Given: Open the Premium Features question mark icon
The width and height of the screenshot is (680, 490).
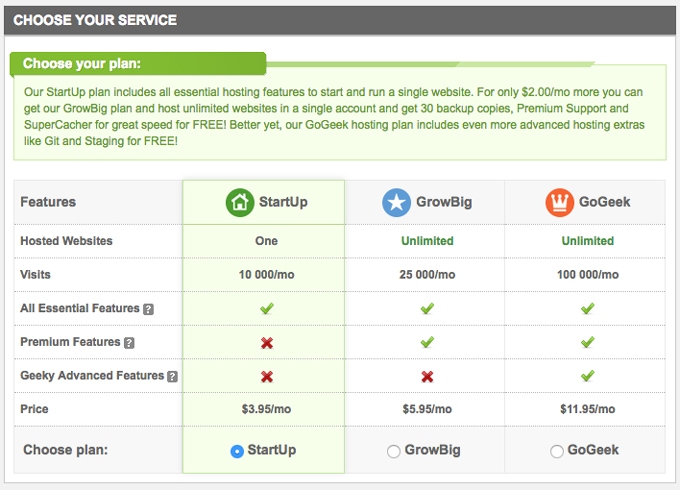Looking at the screenshot, I should point(129,343).
